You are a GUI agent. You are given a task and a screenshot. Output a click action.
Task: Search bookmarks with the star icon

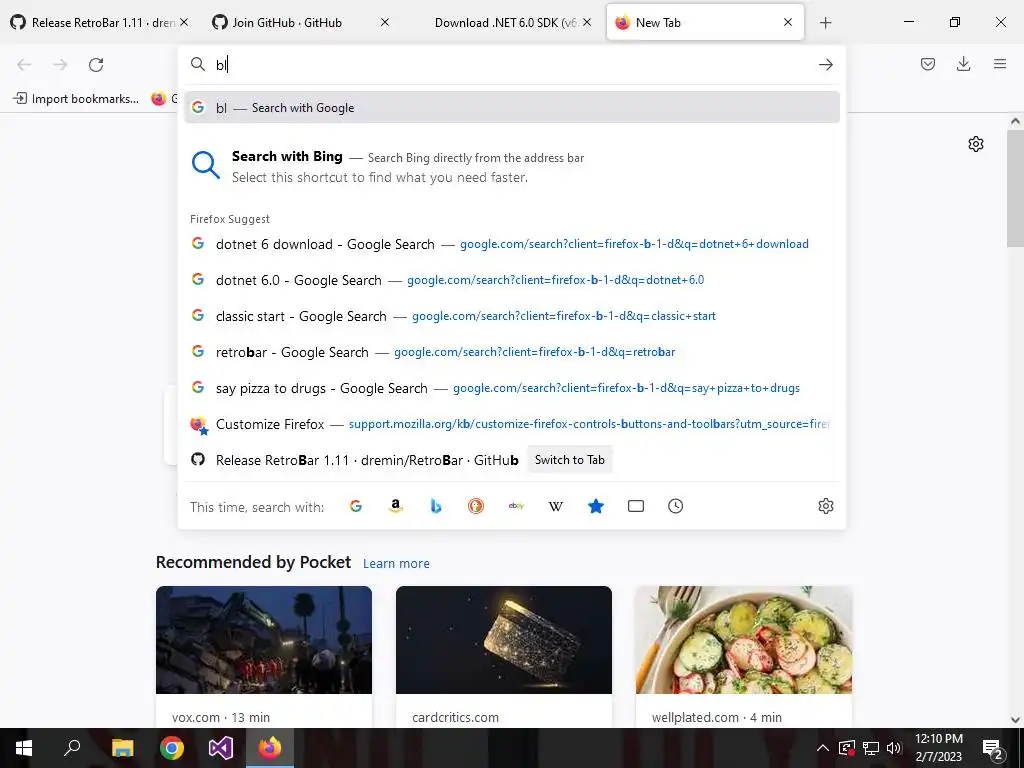tap(596, 506)
